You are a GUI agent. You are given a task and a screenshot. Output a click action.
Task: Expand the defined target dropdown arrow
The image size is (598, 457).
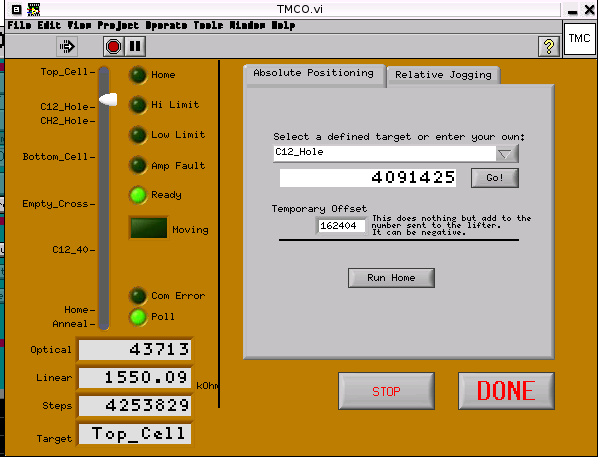pyautogui.click(x=506, y=154)
